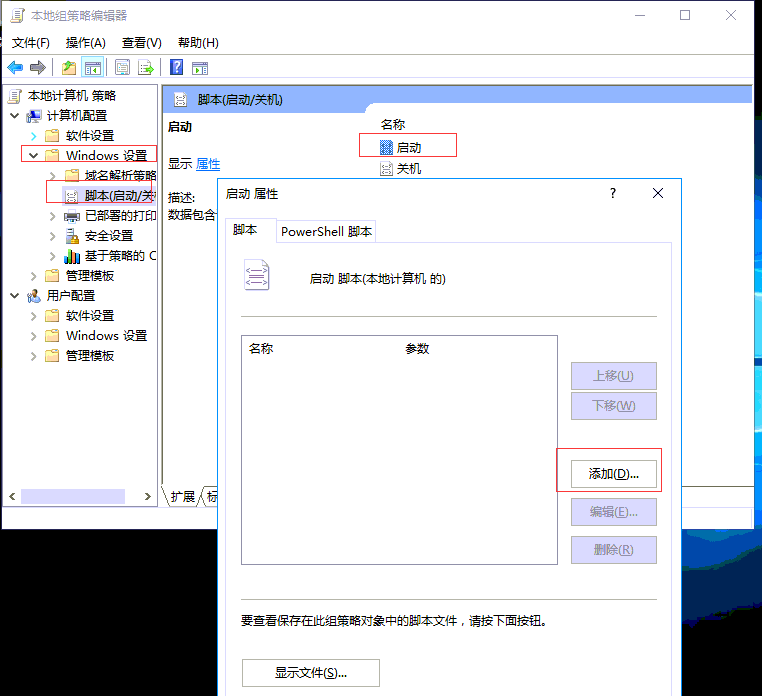Select the 安全设置 tree node

pyautogui.click(x=108, y=236)
